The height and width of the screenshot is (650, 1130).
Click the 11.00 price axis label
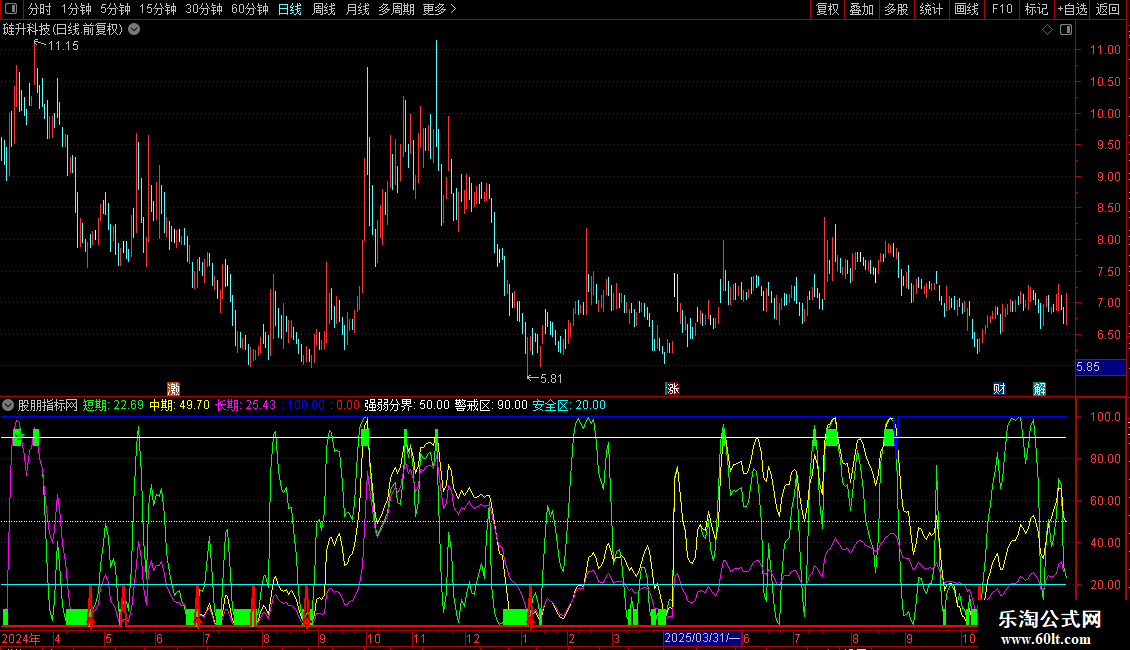[1105, 50]
